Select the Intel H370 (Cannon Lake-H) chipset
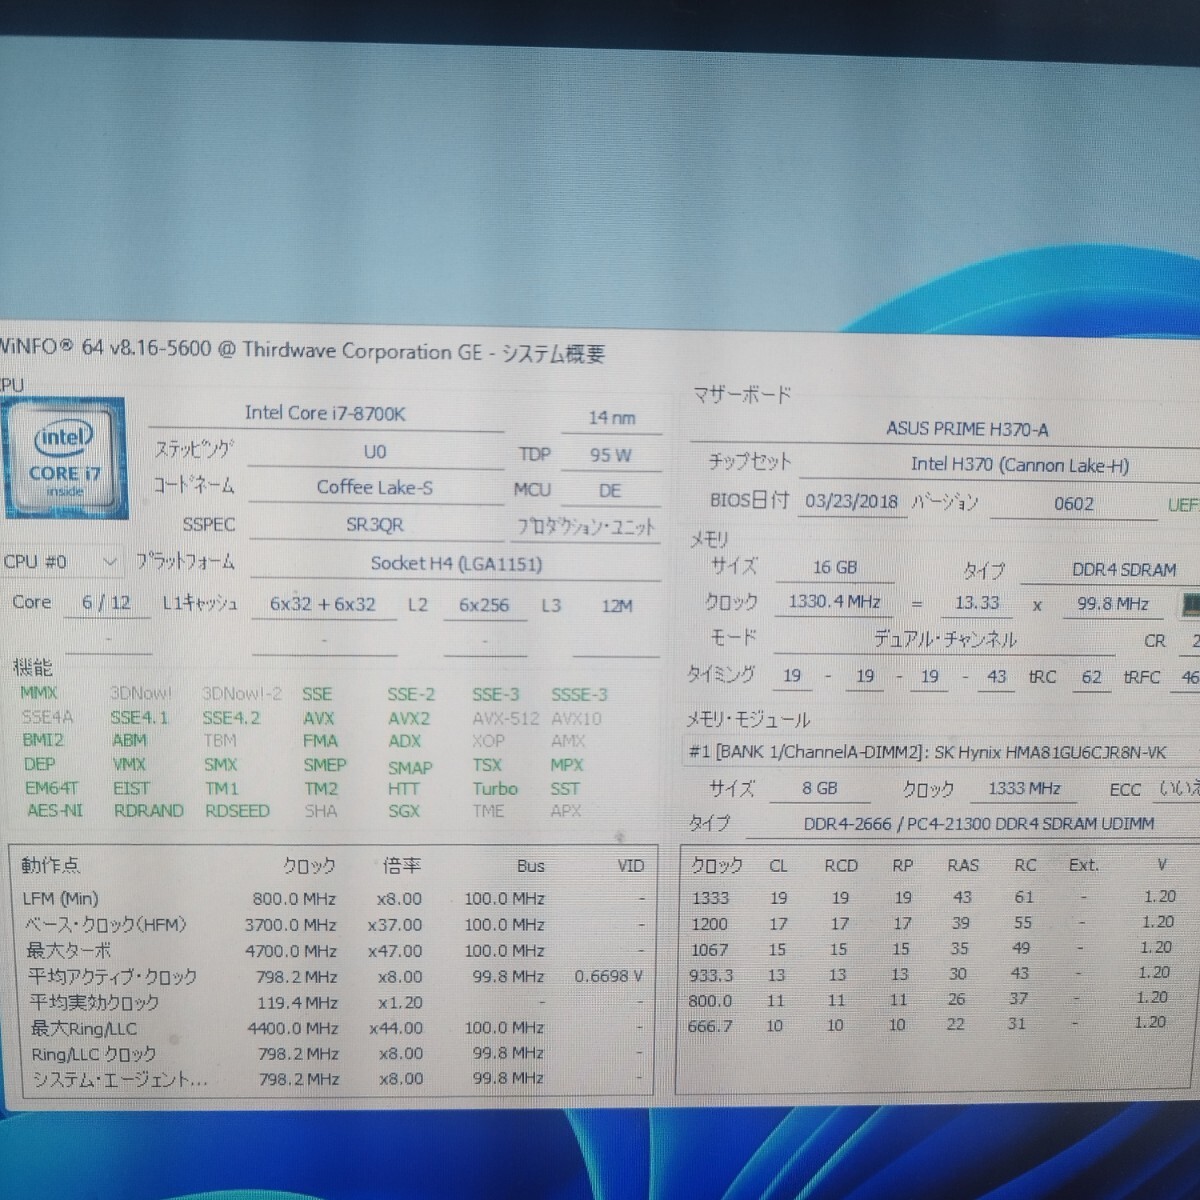1200x1200 pixels. coord(1019,465)
